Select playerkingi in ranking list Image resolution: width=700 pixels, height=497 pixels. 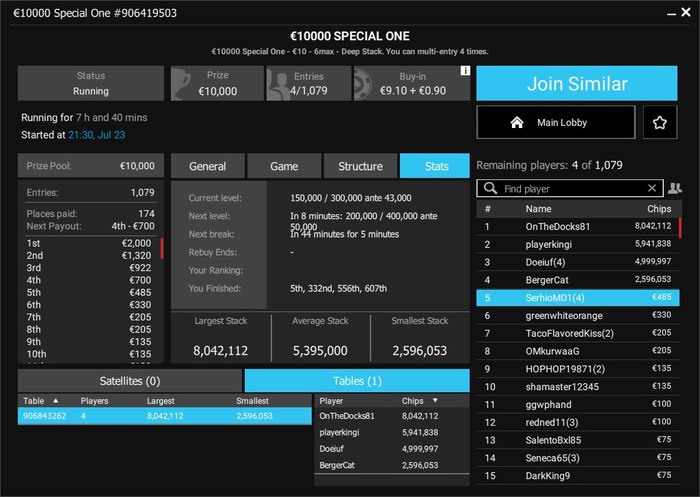578,244
